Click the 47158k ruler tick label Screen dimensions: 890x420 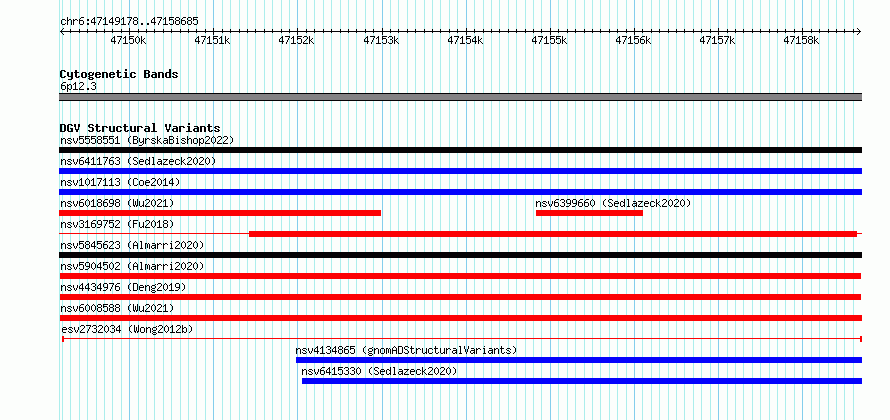point(801,40)
